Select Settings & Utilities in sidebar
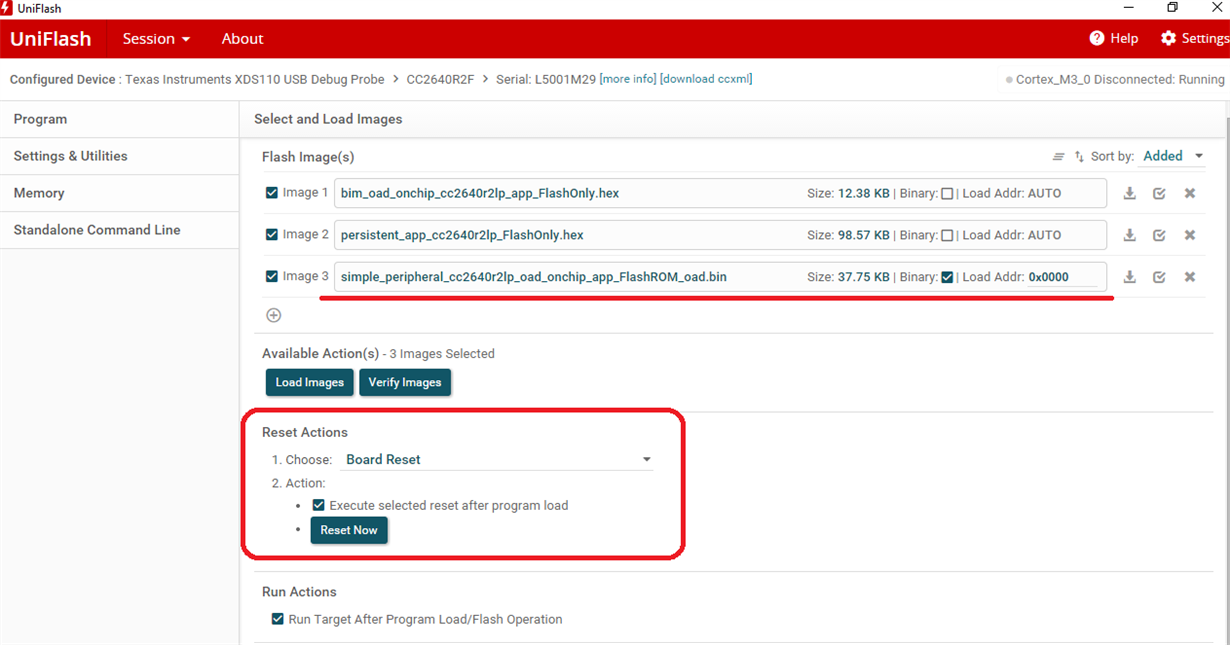The height and width of the screenshot is (645, 1230). (120, 156)
